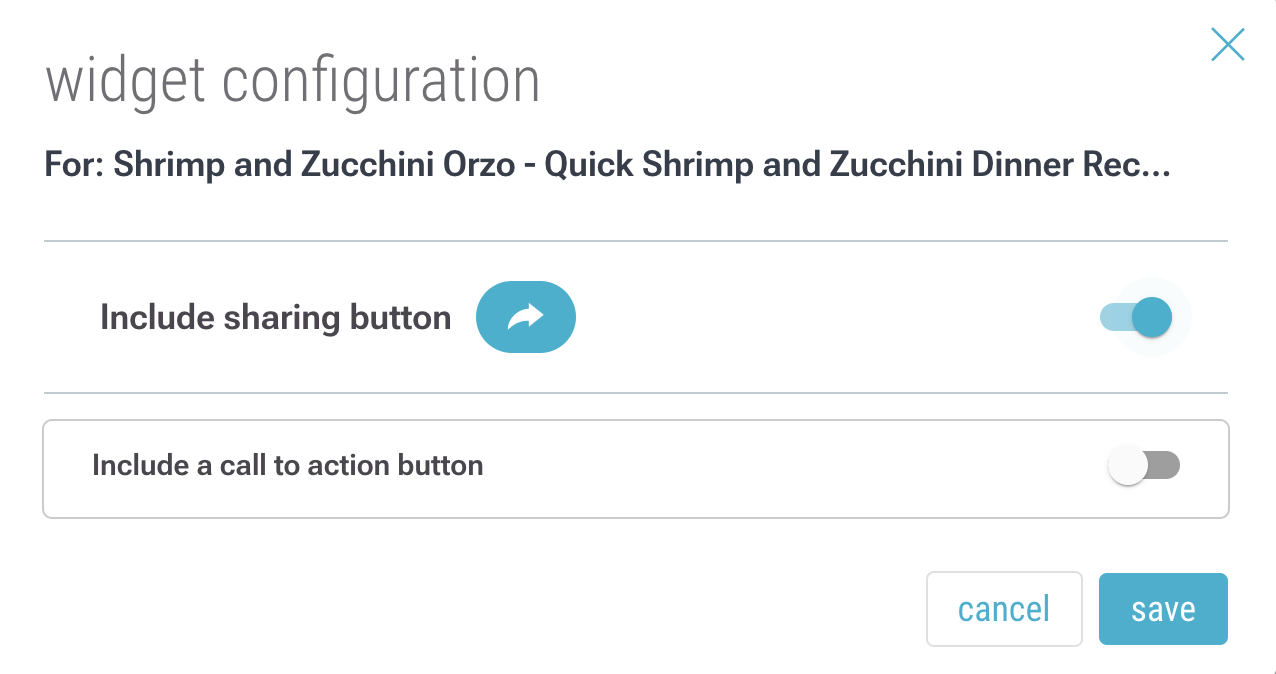Close the widget configuration dialog with X
Screen dimensions: 1276x674
coord(1227,45)
